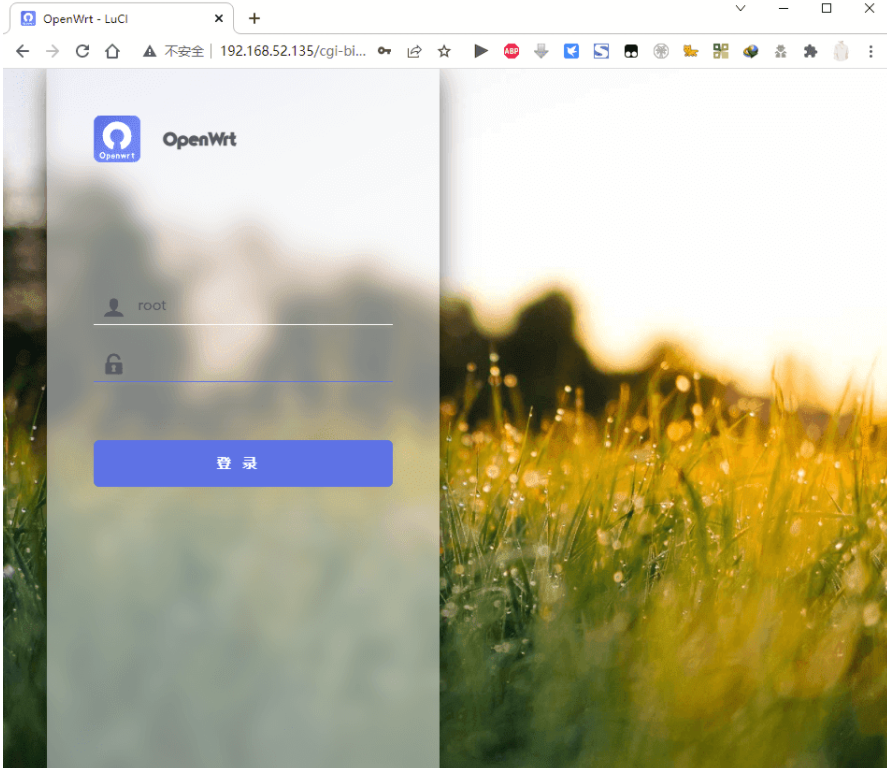Image resolution: width=887 pixels, height=768 pixels.
Task: Open a new browser tab
Action: click(254, 18)
